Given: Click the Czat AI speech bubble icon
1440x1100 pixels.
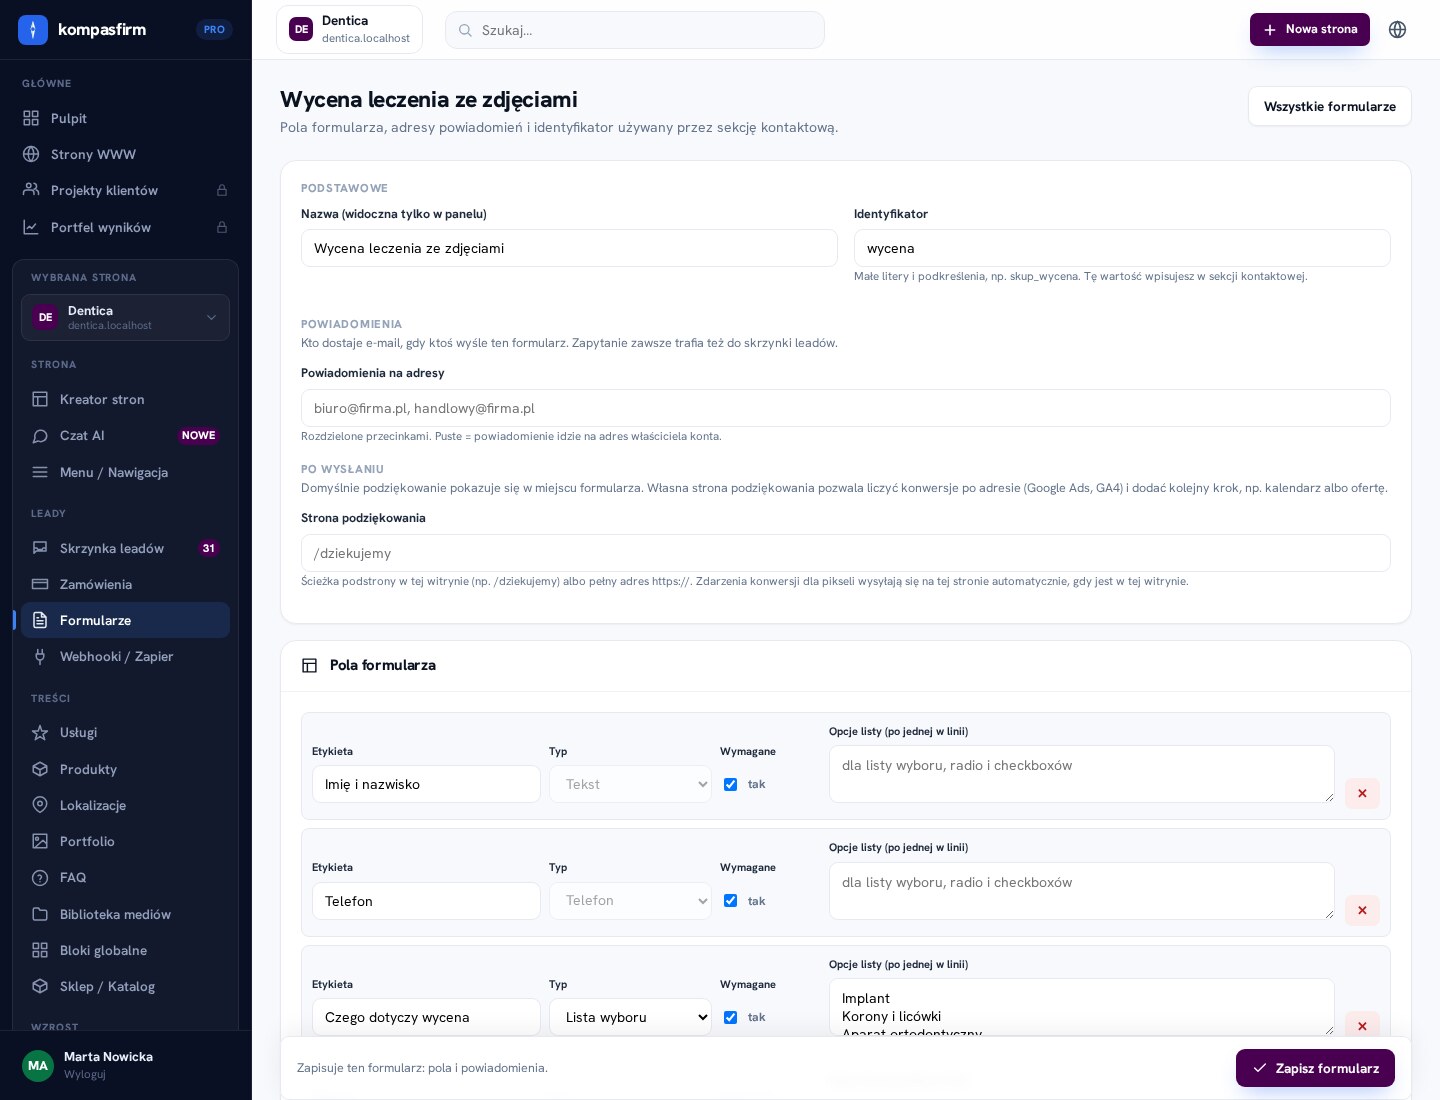Looking at the screenshot, I should [40, 435].
